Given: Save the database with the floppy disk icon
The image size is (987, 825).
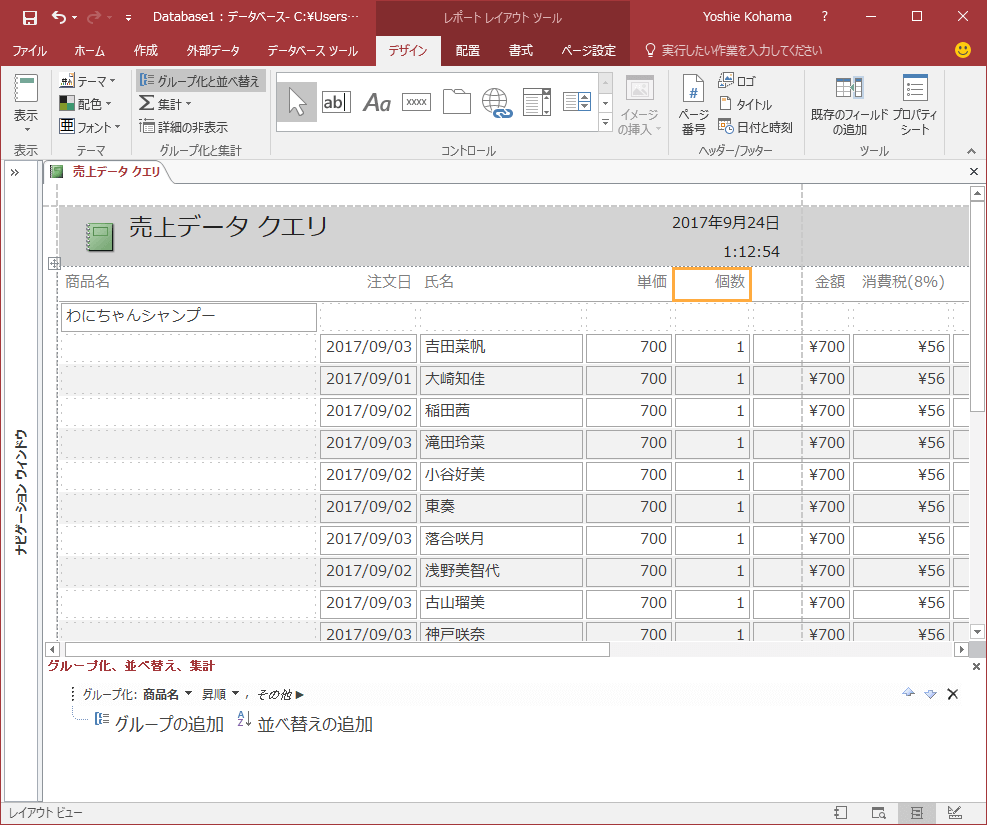Looking at the screenshot, I should pos(30,18).
